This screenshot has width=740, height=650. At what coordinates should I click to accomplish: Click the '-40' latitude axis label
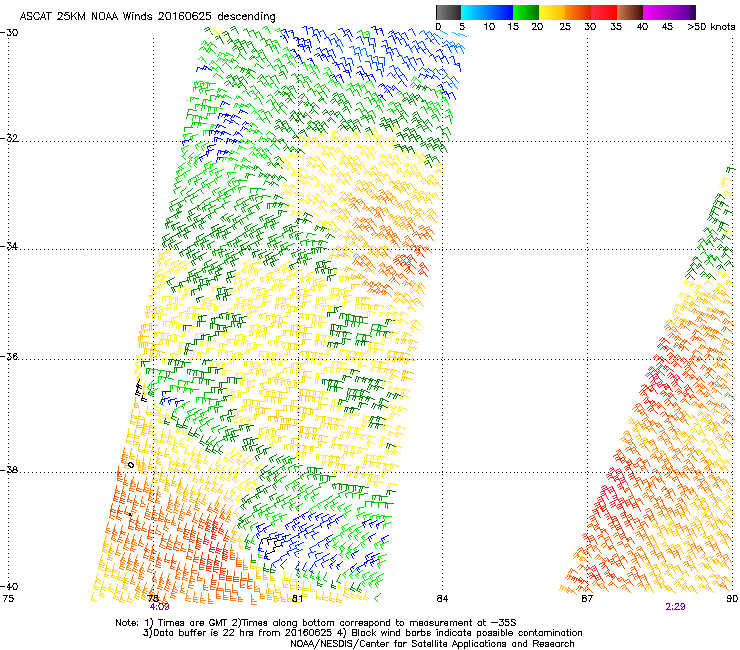[9, 586]
